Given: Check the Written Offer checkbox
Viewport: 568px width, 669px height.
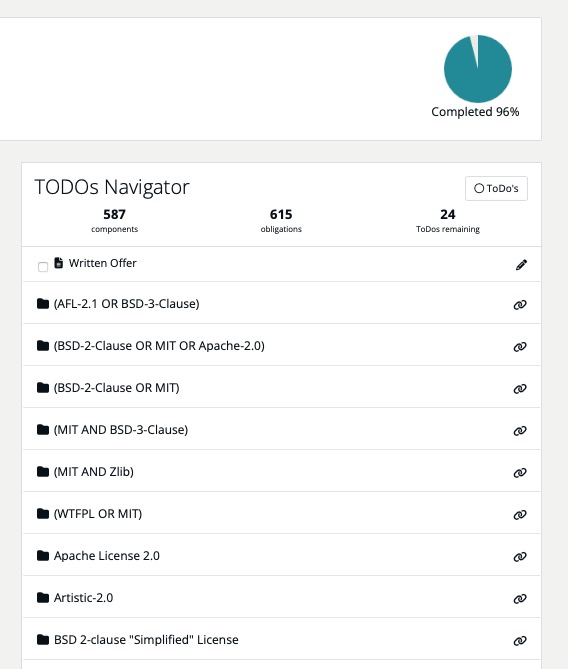Looking at the screenshot, I should [x=43, y=267].
